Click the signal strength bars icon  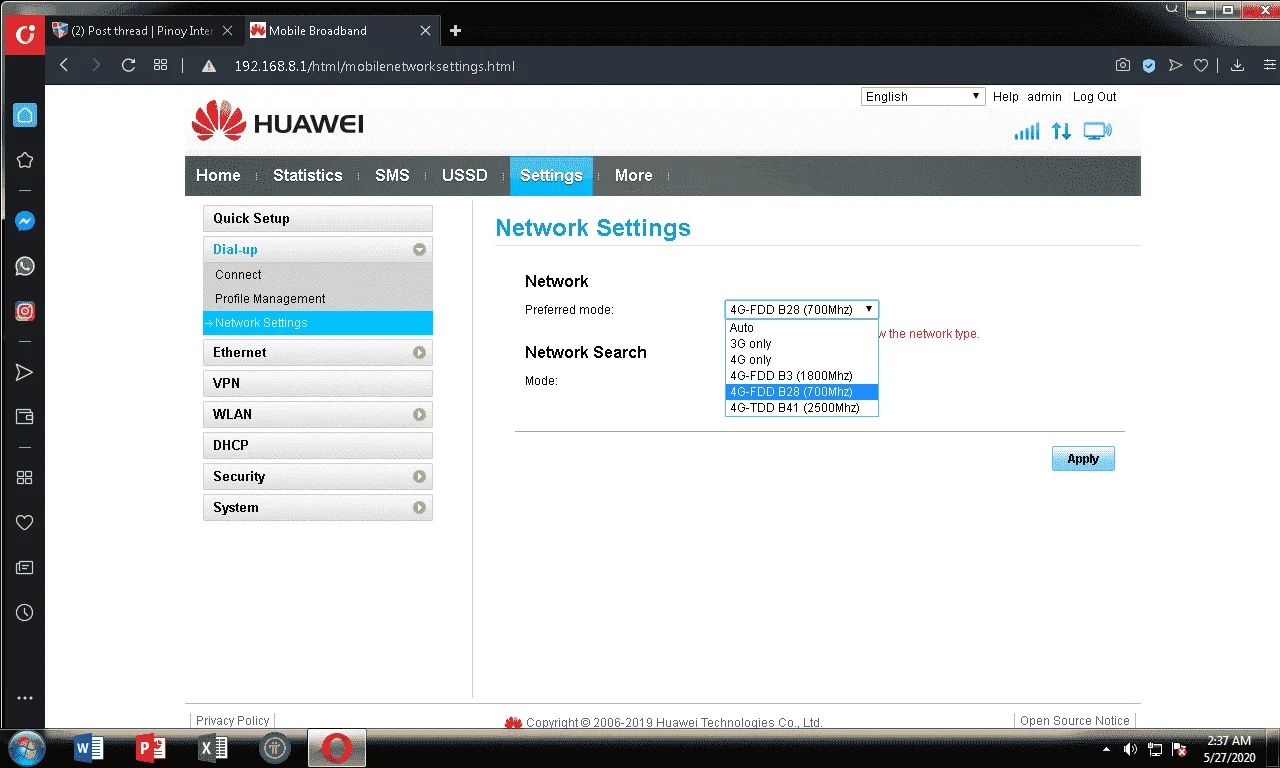point(1027,131)
